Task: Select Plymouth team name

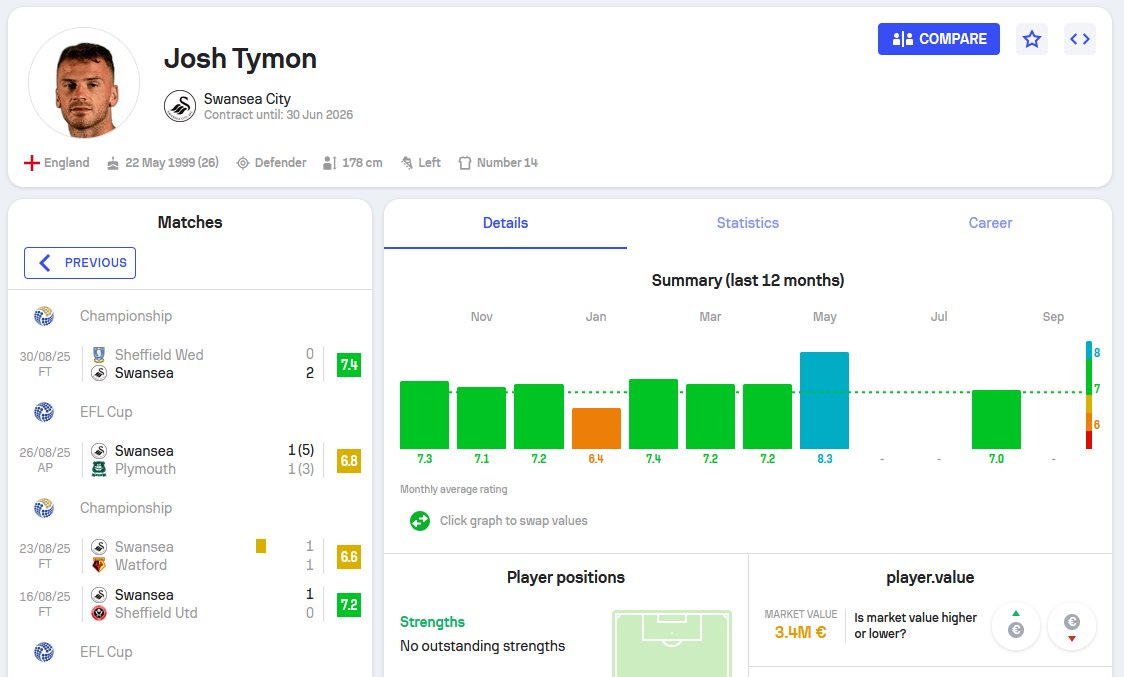Action: 146,469
